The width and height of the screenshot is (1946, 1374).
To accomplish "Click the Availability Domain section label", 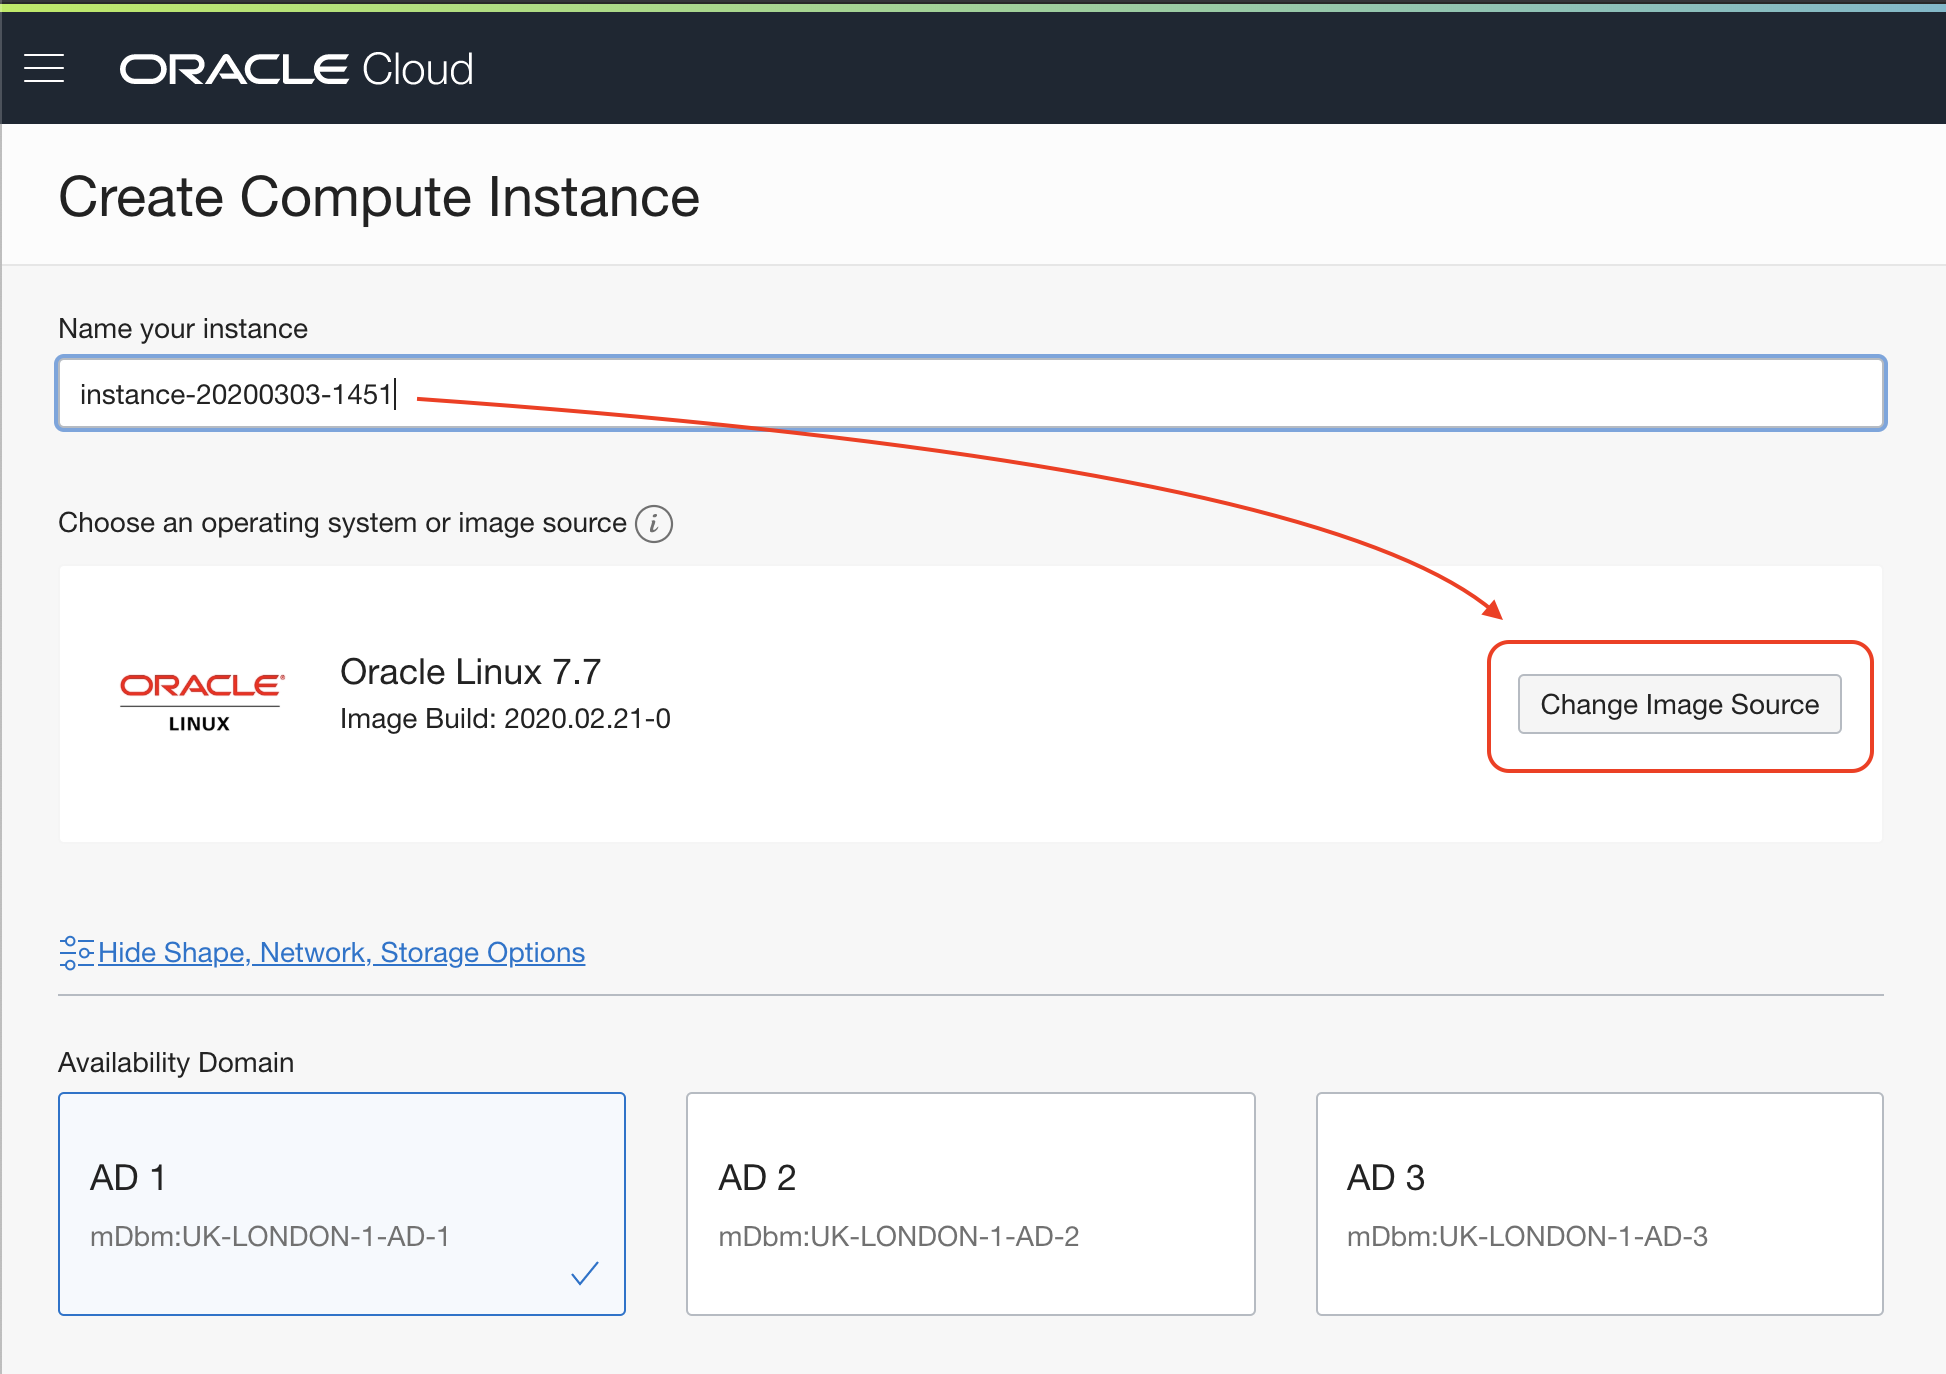I will tap(176, 1062).
